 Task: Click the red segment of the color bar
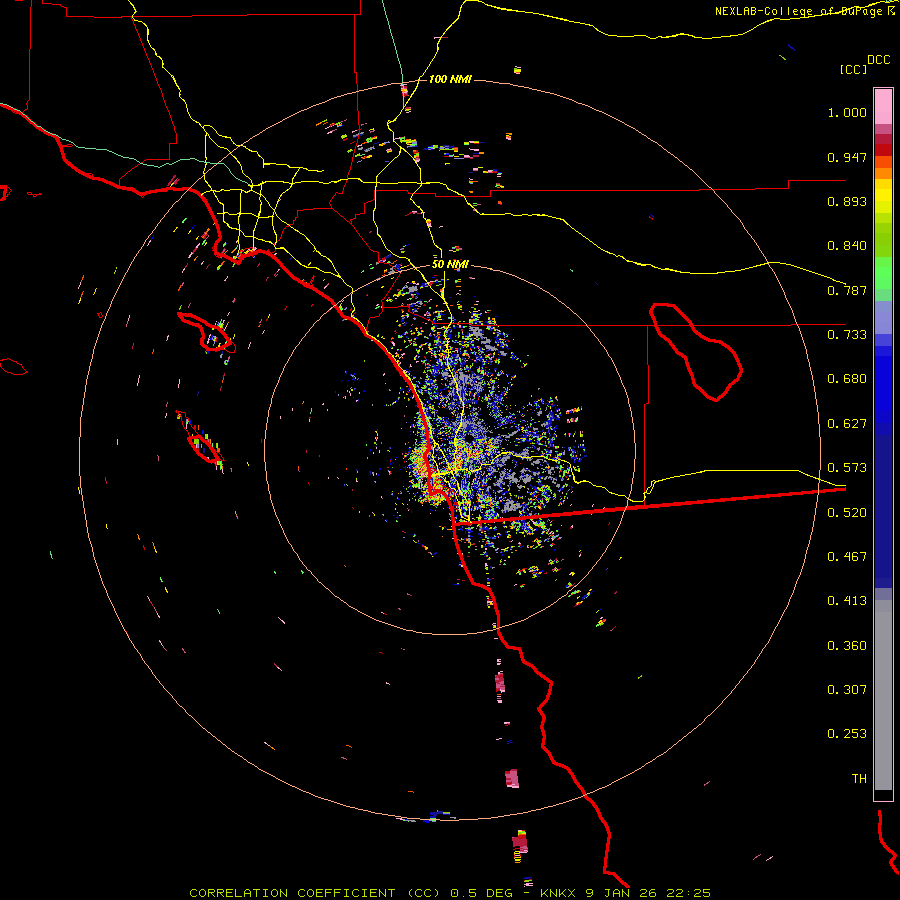pos(883,150)
